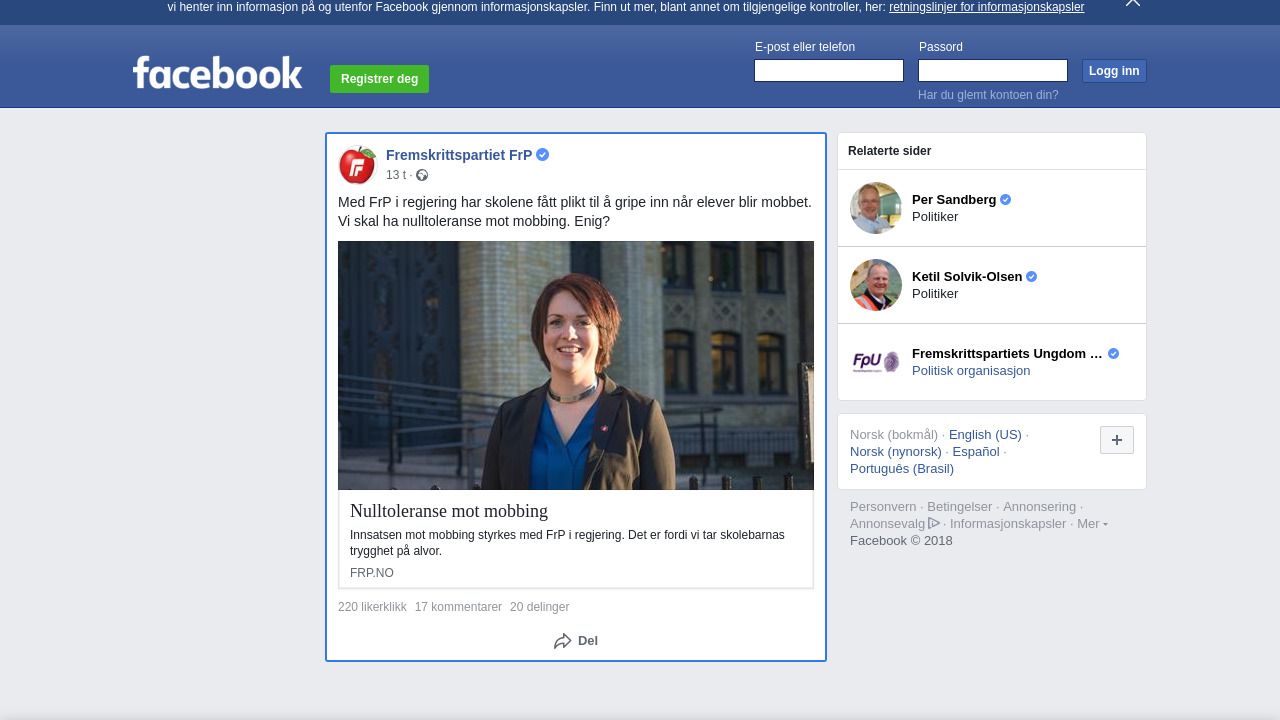The height and width of the screenshot is (720, 1280).
Task: Click the Norsk (bokmål) current language text
Action: [894, 435]
